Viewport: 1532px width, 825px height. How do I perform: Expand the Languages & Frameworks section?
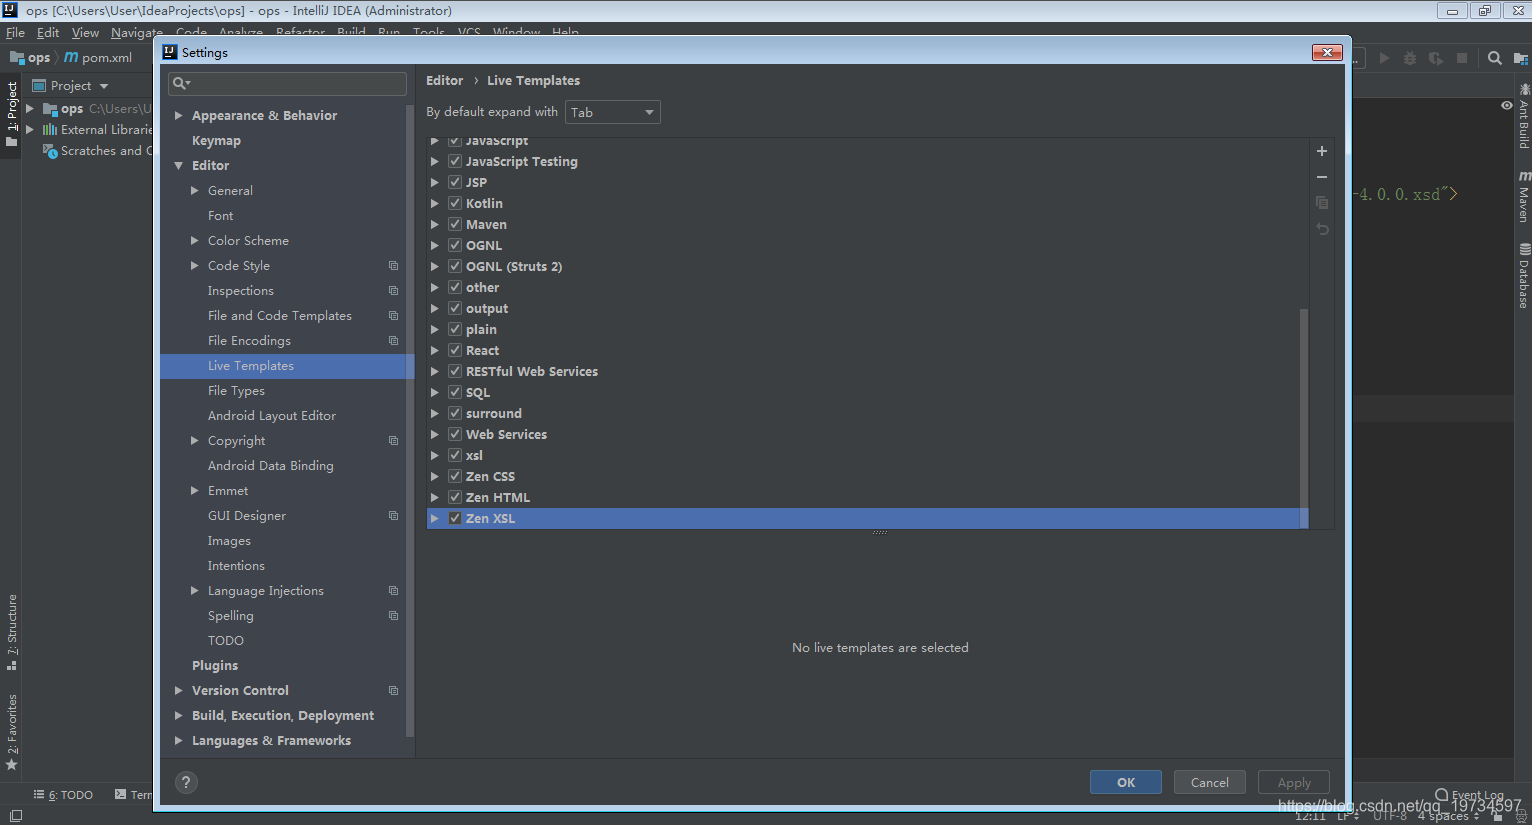179,741
